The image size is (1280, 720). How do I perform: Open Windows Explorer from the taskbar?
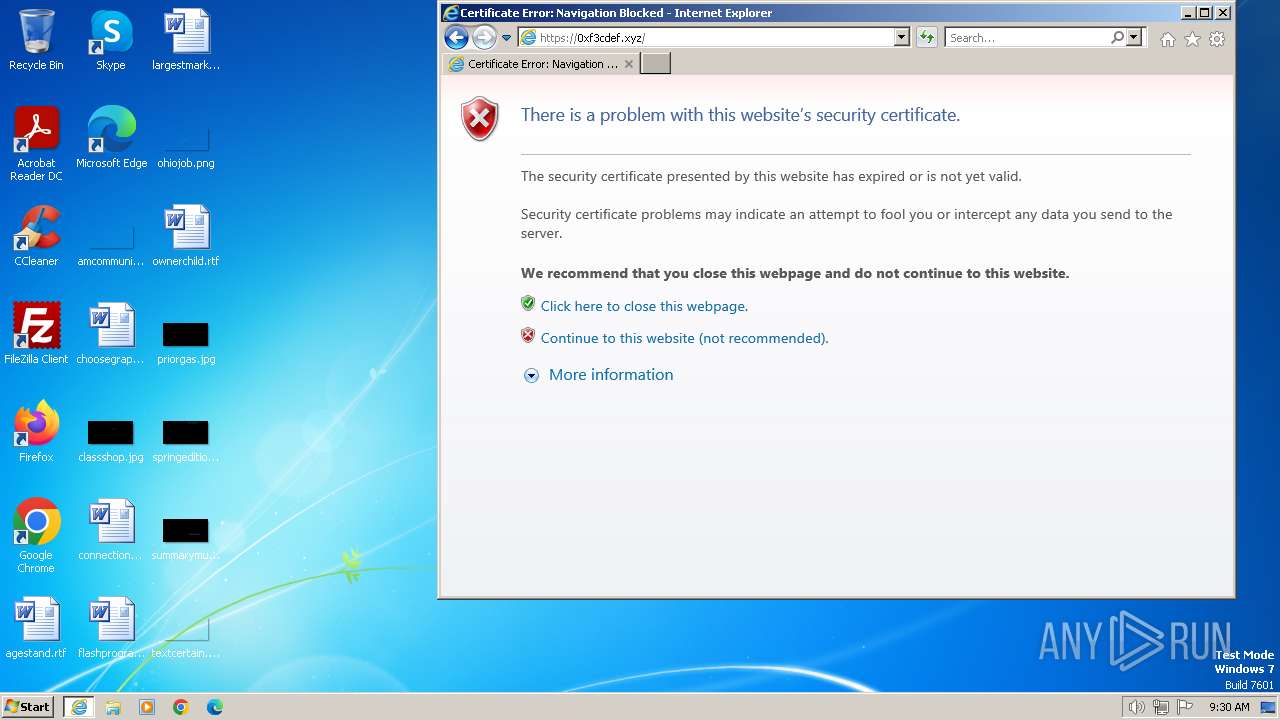[113, 707]
